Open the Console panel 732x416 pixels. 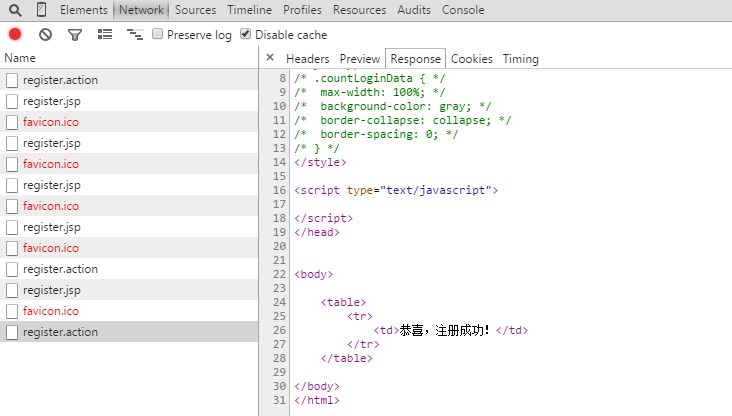(463, 10)
